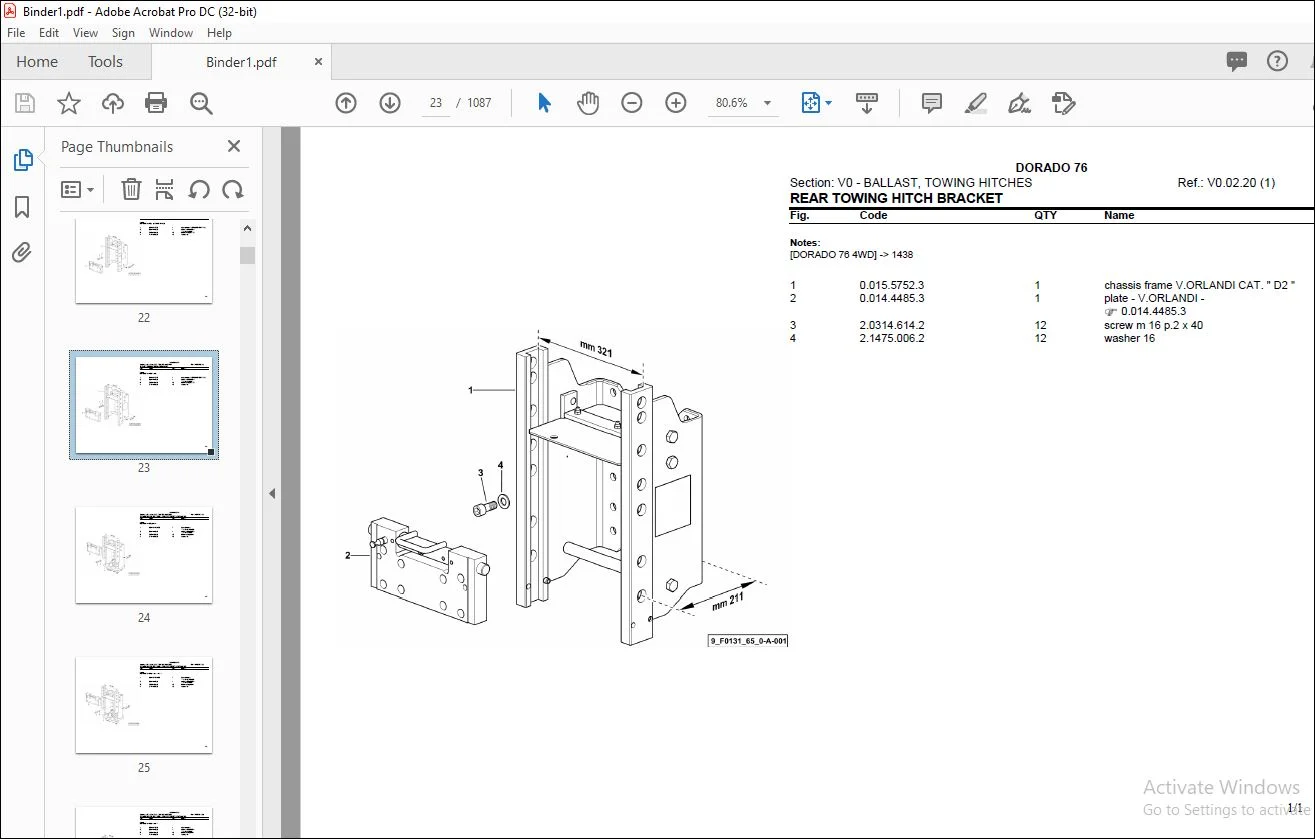The height and width of the screenshot is (839, 1315).
Task: Upload file to cloud icon
Action: (113, 103)
